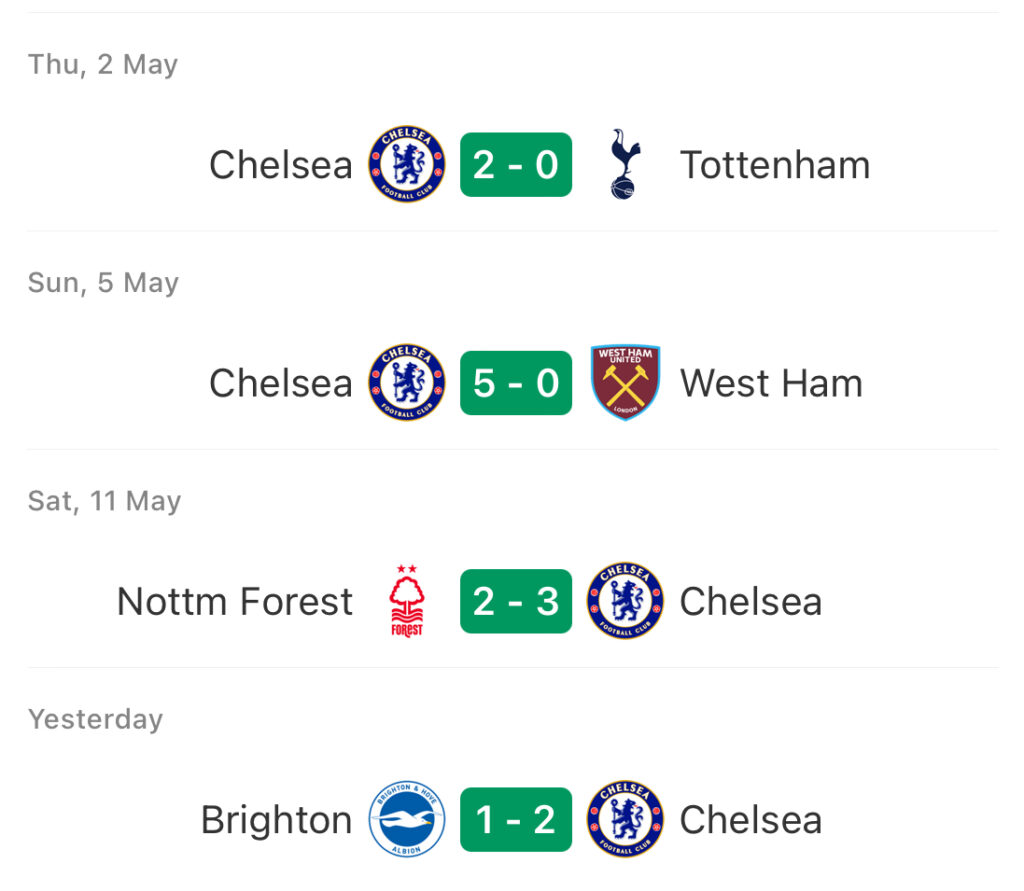1024x891 pixels.
Task: Click the Tottenham cockerel crest
Action: click(625, 164)
